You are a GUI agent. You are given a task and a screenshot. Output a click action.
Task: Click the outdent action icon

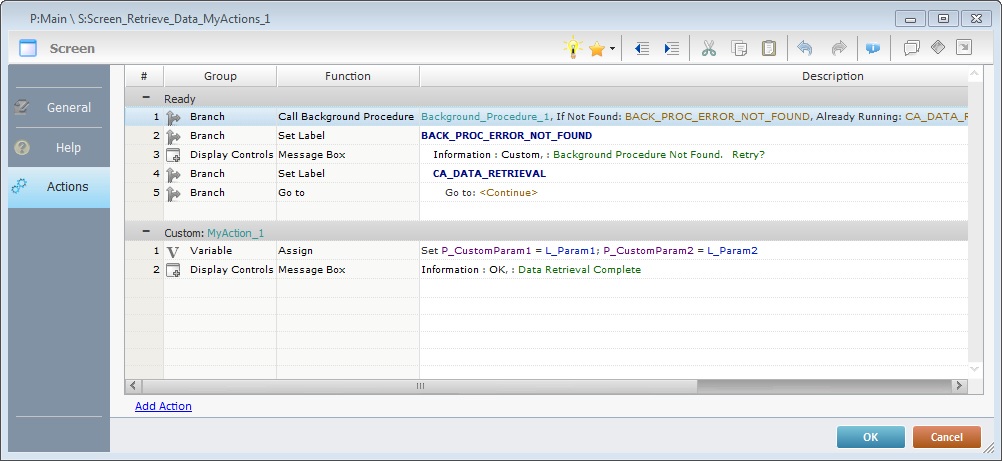coord(642,48)
